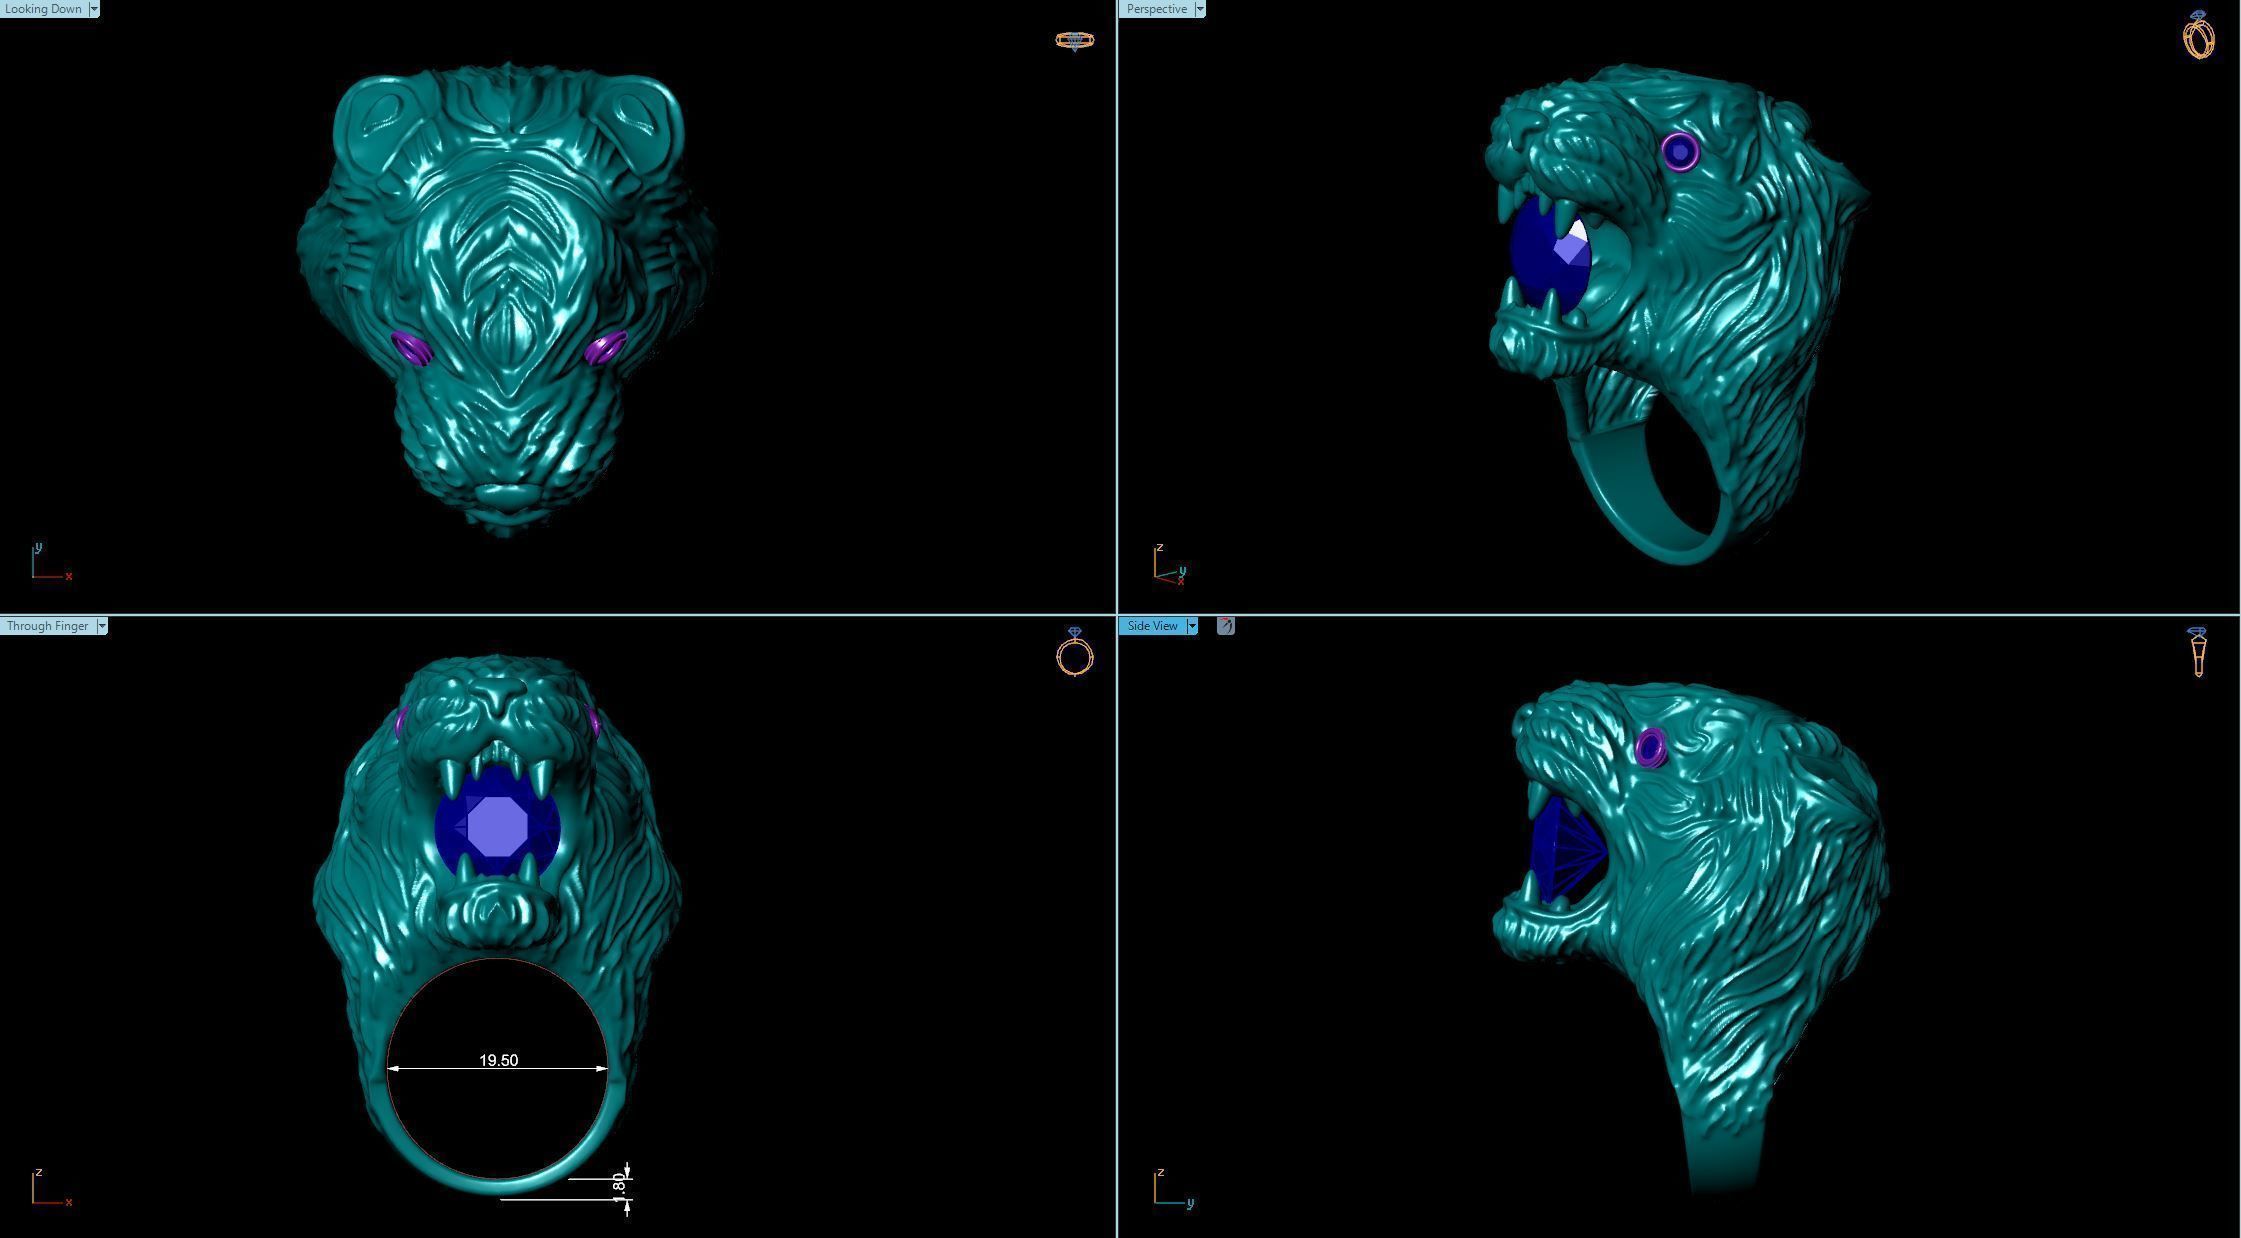Select the purple eye bezel in Perspective view
The height and width of the screenshot is (1238, 2241).
[1680, 152]
